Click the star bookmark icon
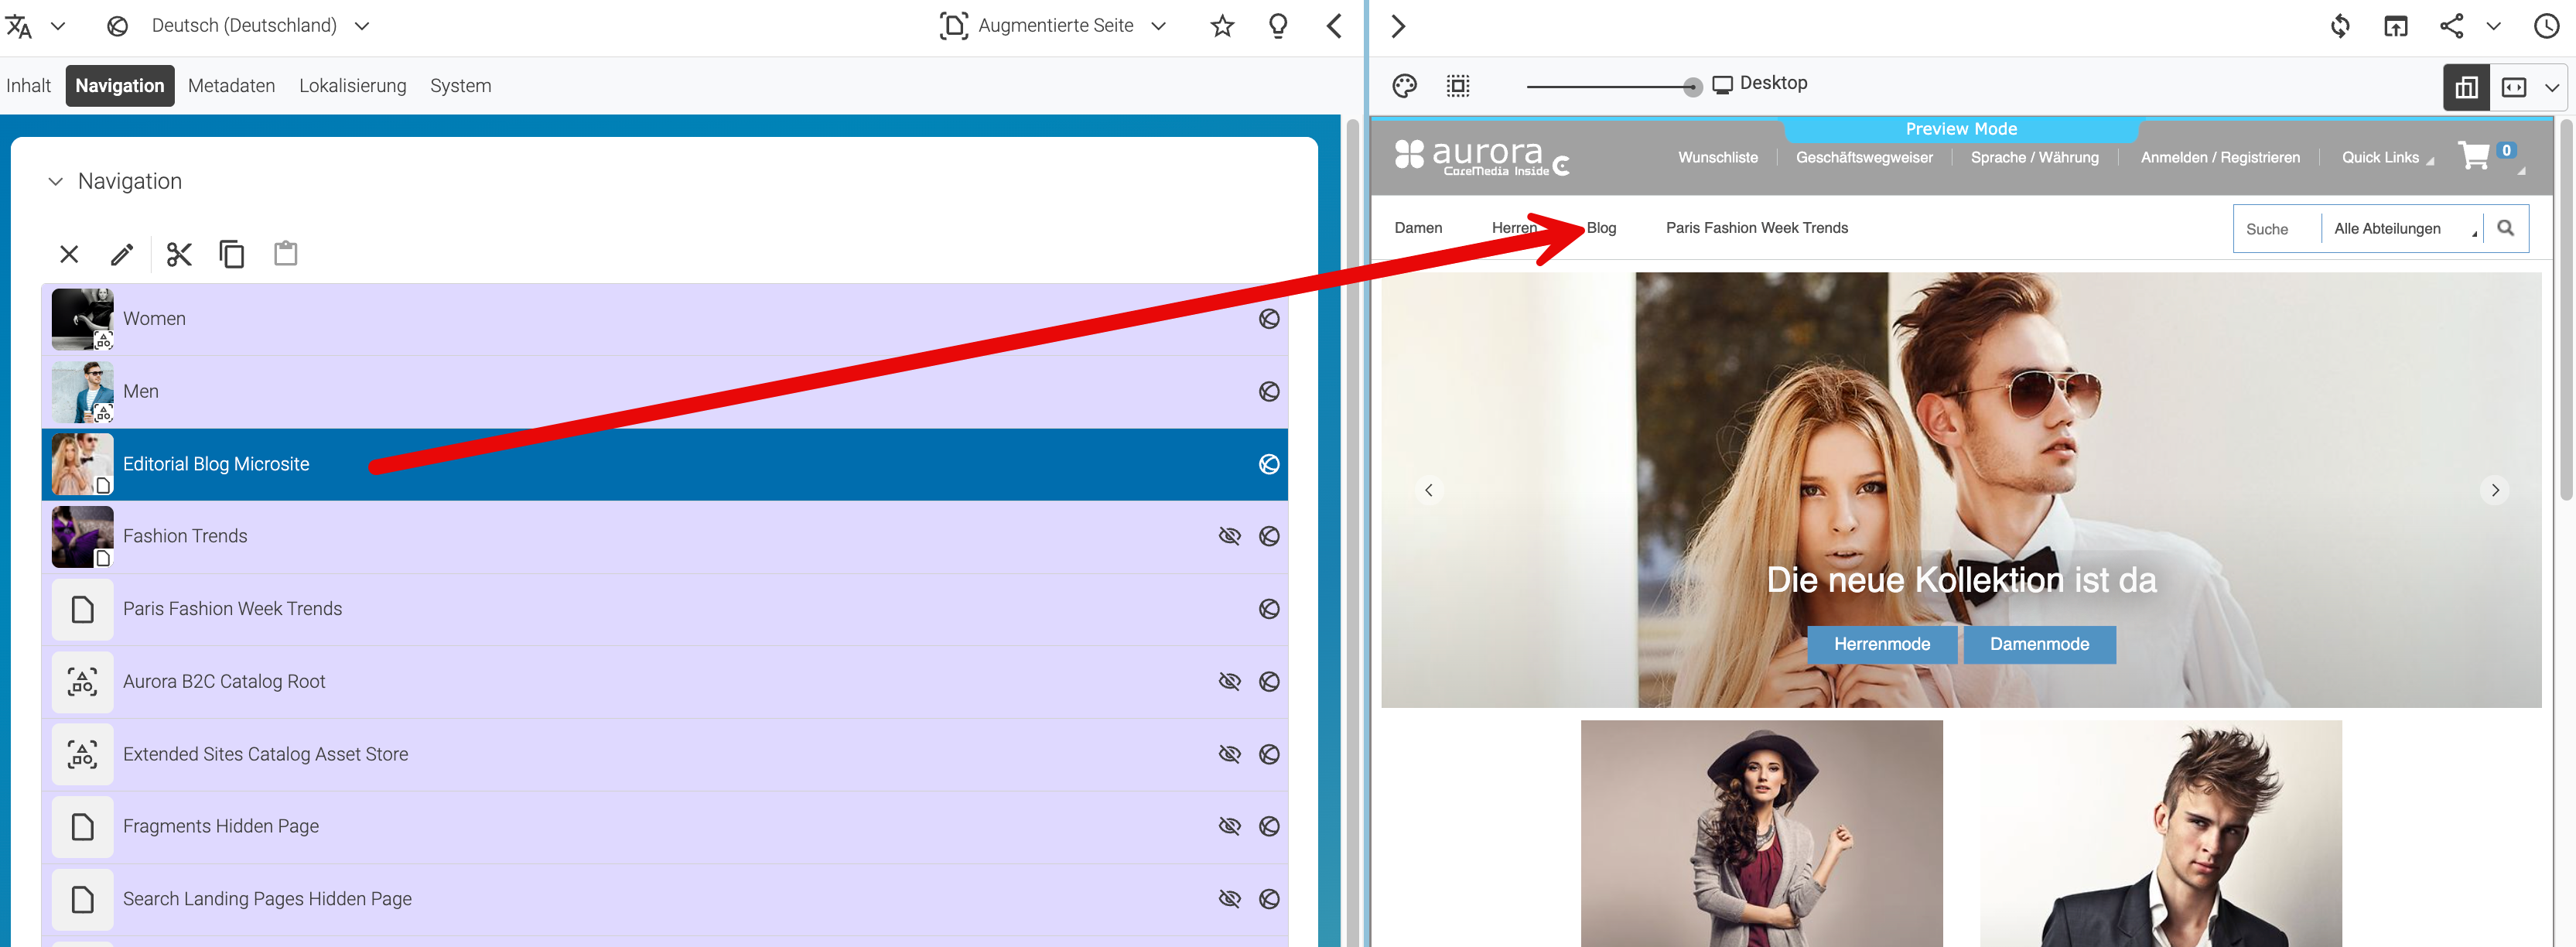 pyautogui.click(x=1222, y=26)
